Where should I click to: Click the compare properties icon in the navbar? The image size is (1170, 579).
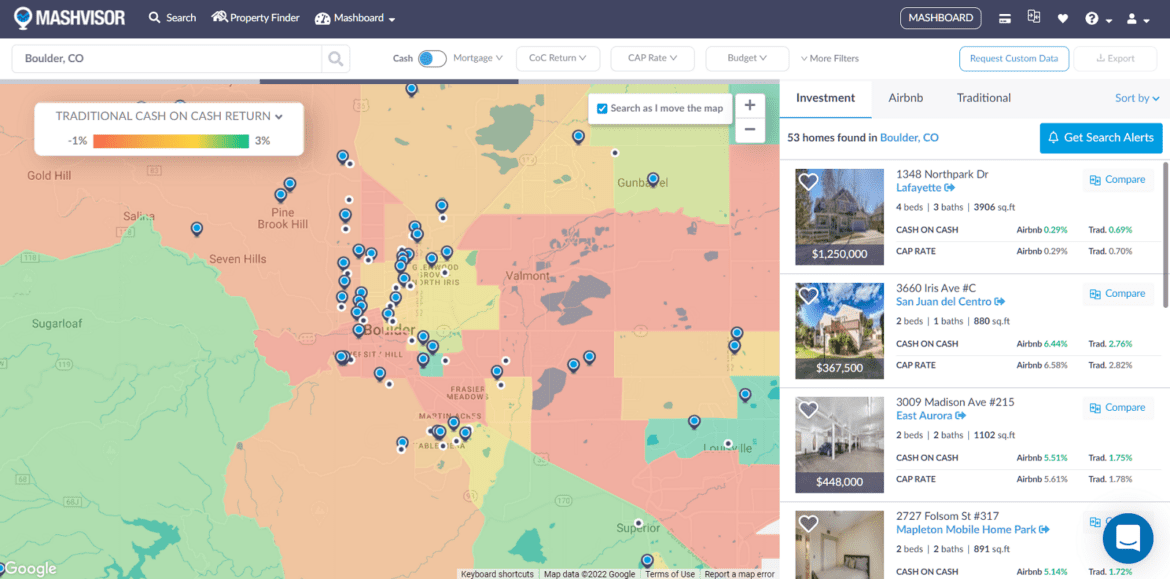coord(1034,17)
